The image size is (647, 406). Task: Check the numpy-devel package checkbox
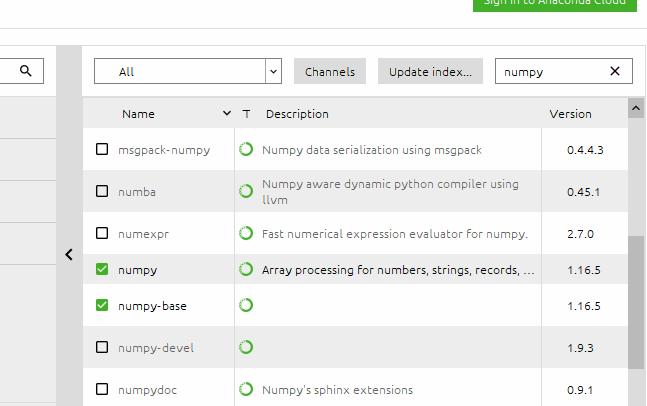[x=102, y=347]
